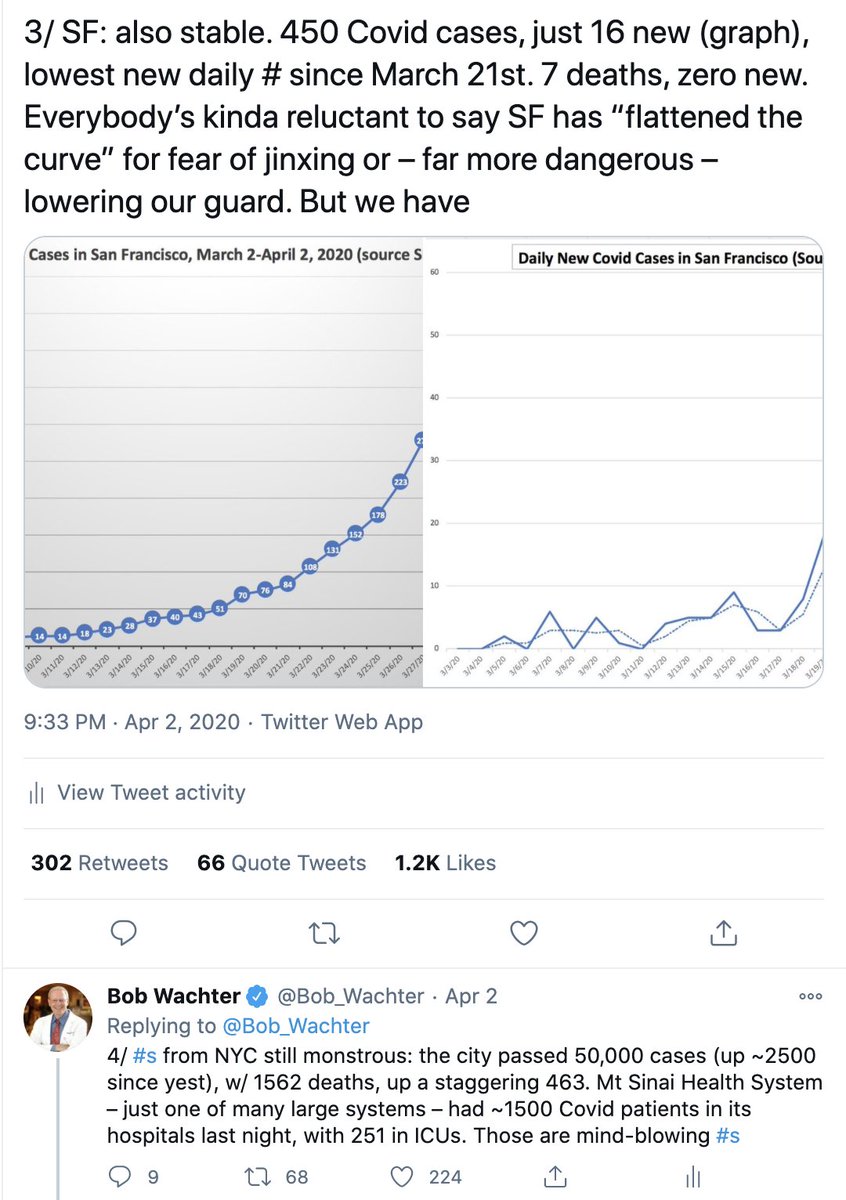Like the main tweet with the heart icon
Screen dimensions: 846x1200
[x=524, y=933]
